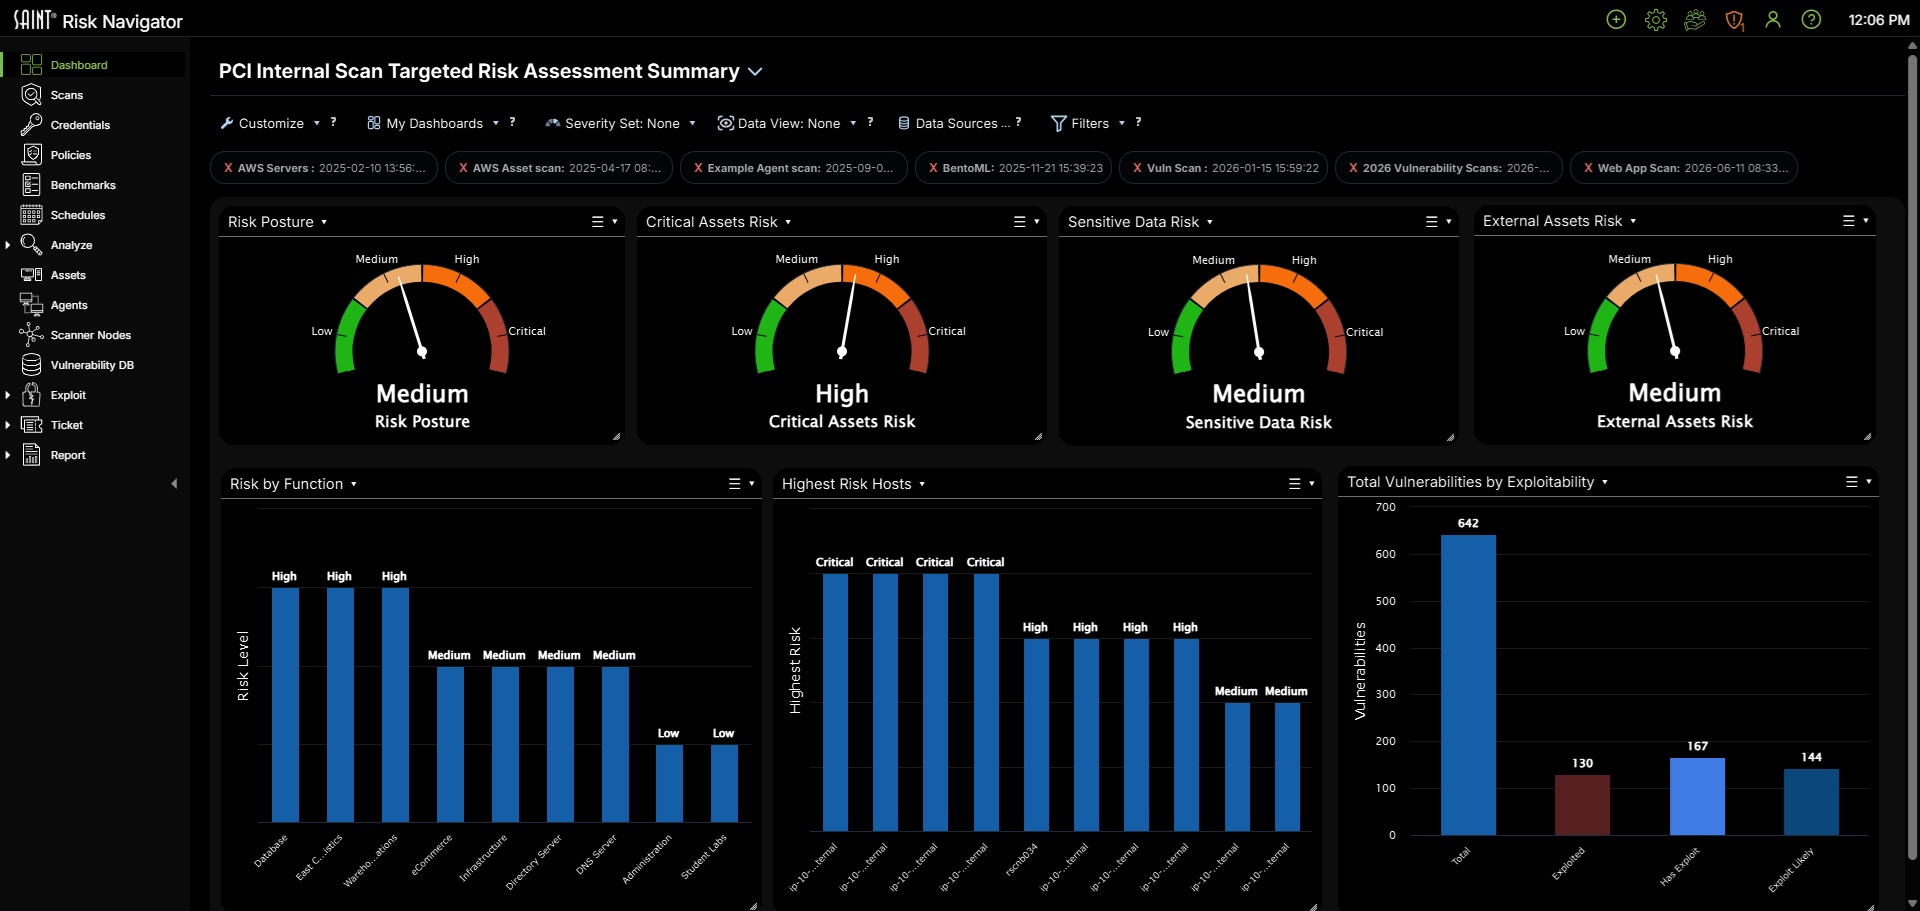
Task: Remove the BentoML data source chip
Action: [933, 168]
